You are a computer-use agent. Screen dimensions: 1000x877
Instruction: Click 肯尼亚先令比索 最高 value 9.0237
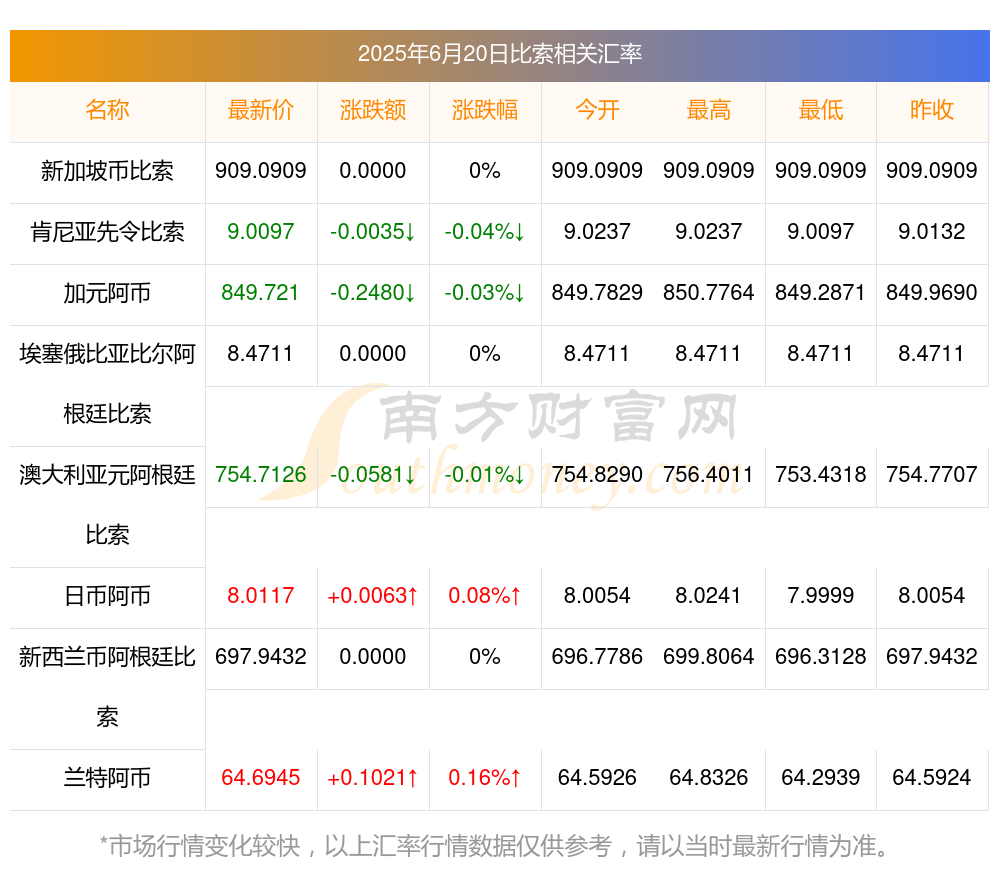pos(709,232)
